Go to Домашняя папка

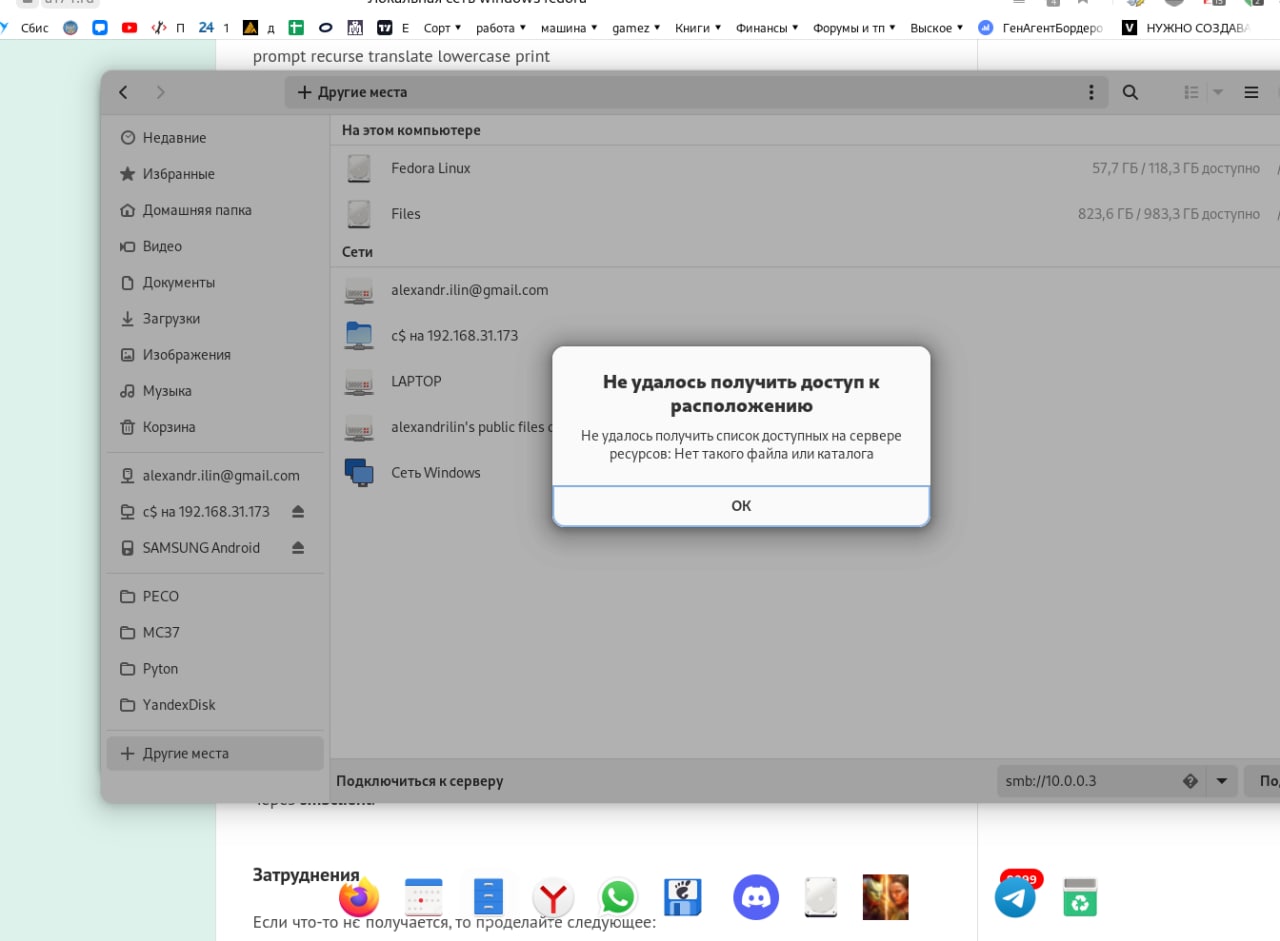(x=215, y=210)
